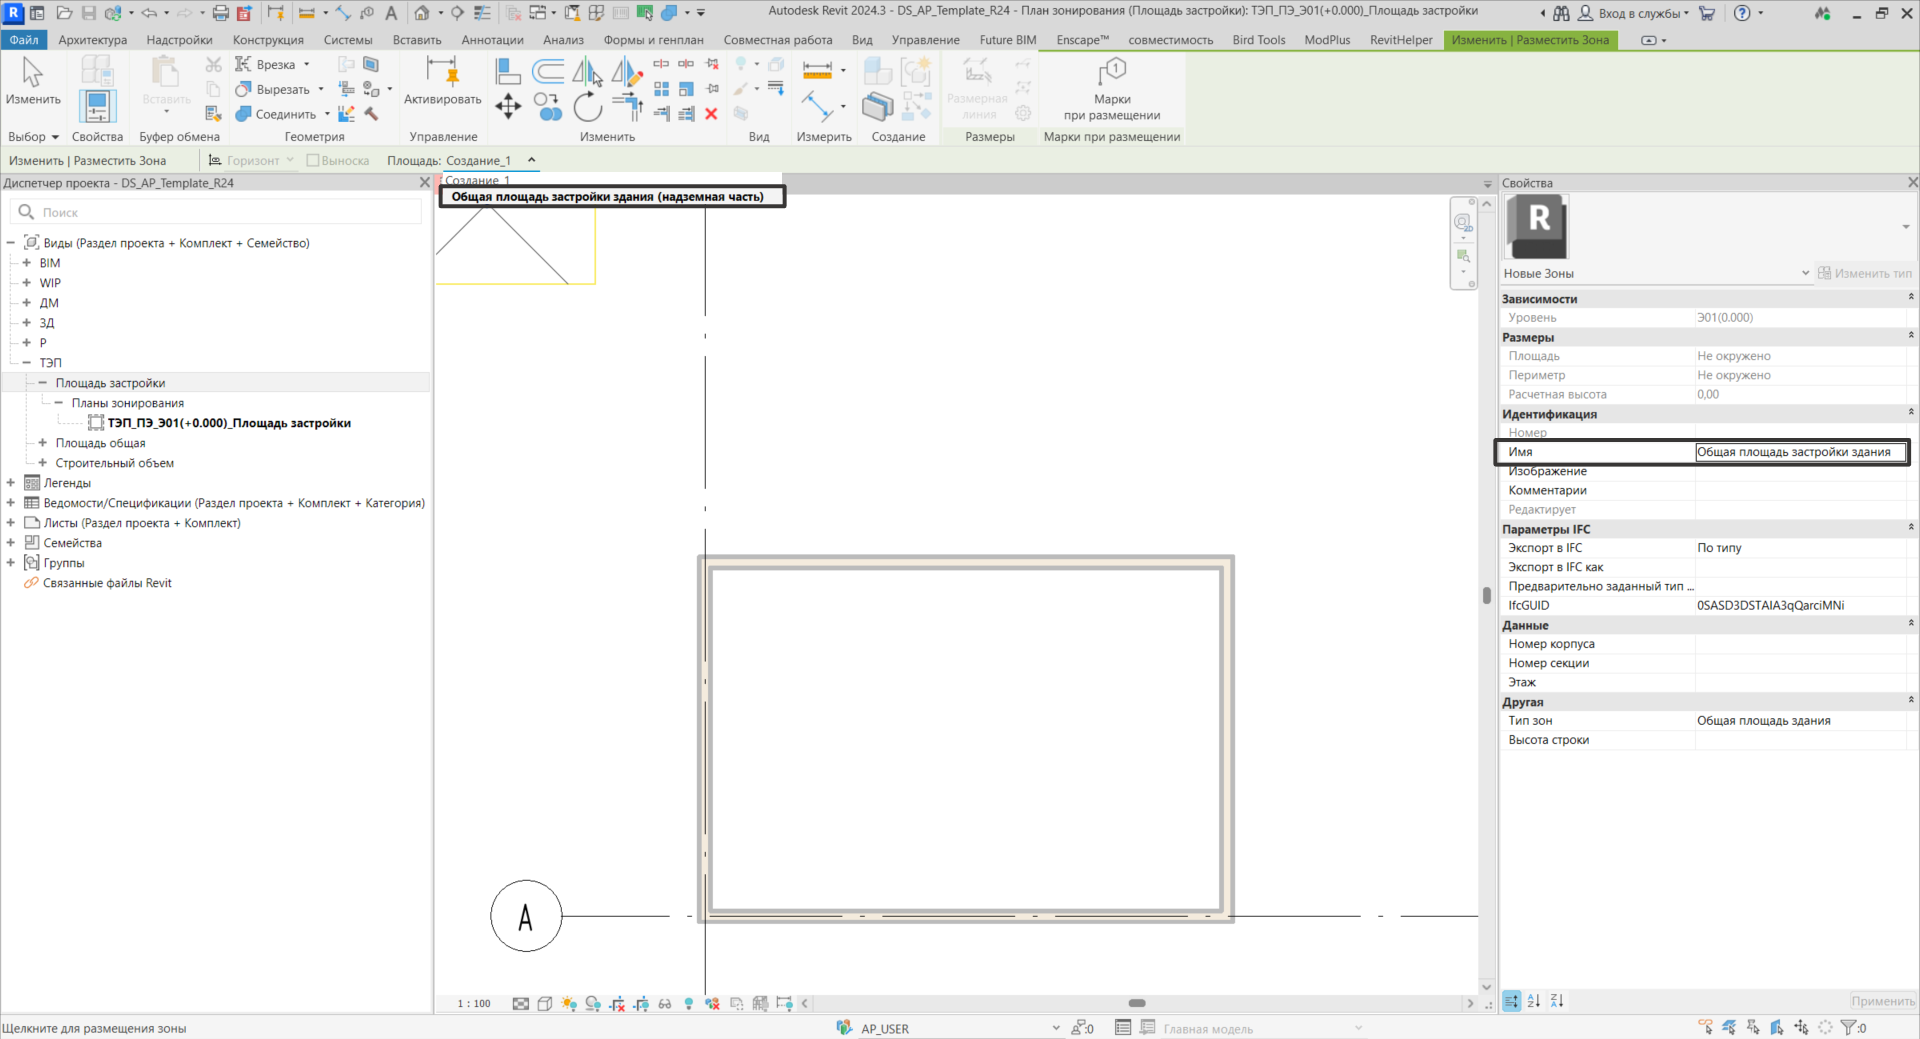Click the red Delete X icon

711,114
